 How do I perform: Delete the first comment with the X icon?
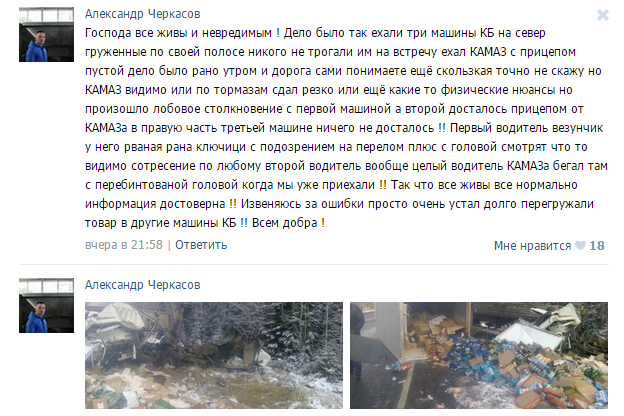click(x=603, y=15)
